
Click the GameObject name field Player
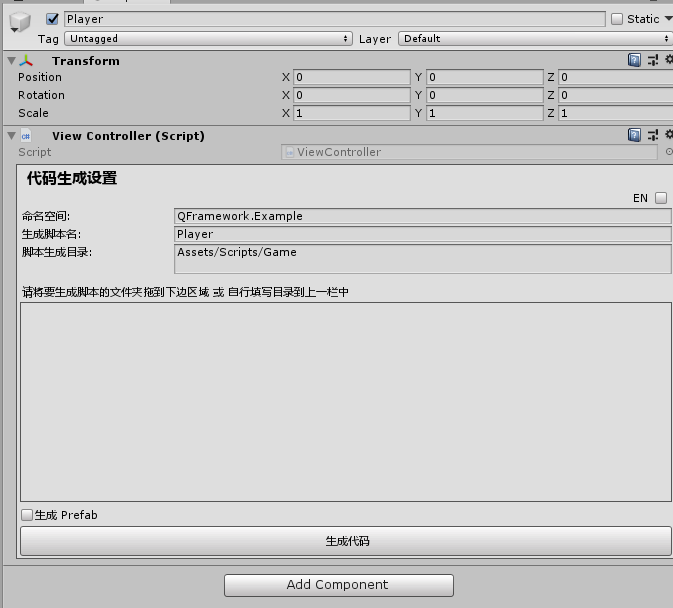335,19
